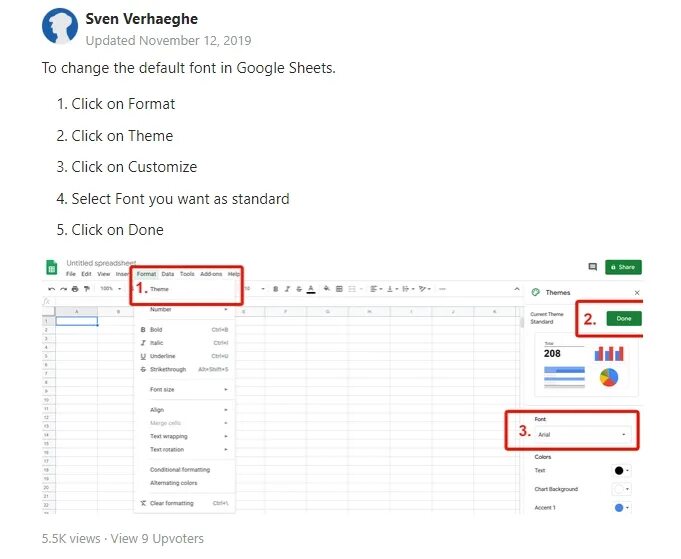
Task: Expand the Align submenu
Action: coord(185,410)
